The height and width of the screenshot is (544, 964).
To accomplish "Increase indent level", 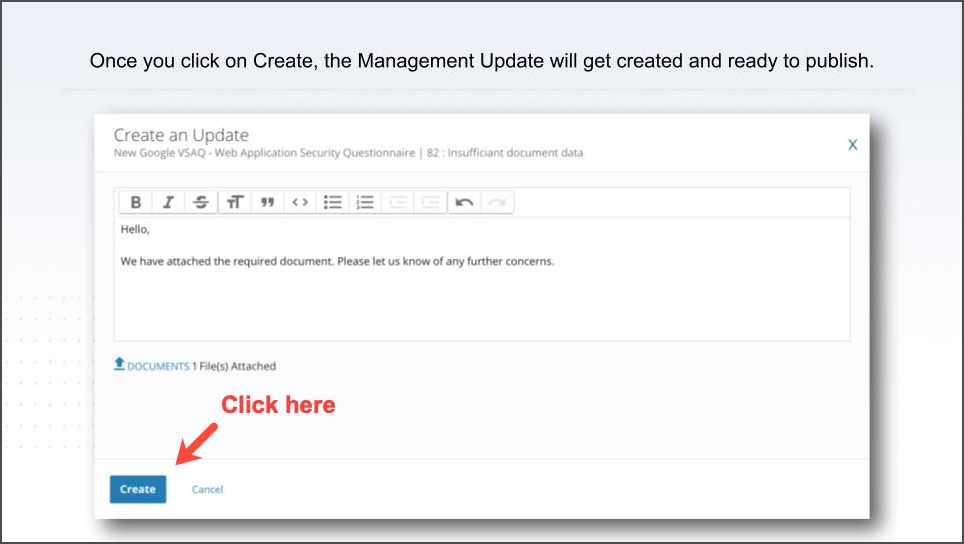I will (430, 202).
